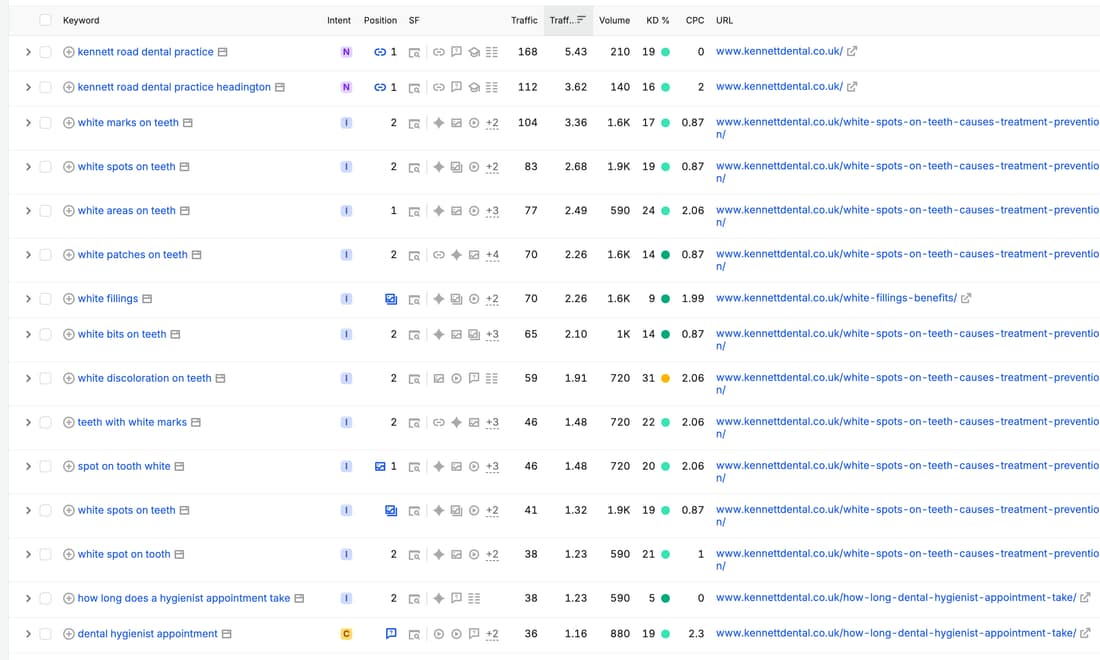This screenshot has height=660, width=1100.
Task: Expand the 'kennett road dental practice' row
Action: (28, 52)
